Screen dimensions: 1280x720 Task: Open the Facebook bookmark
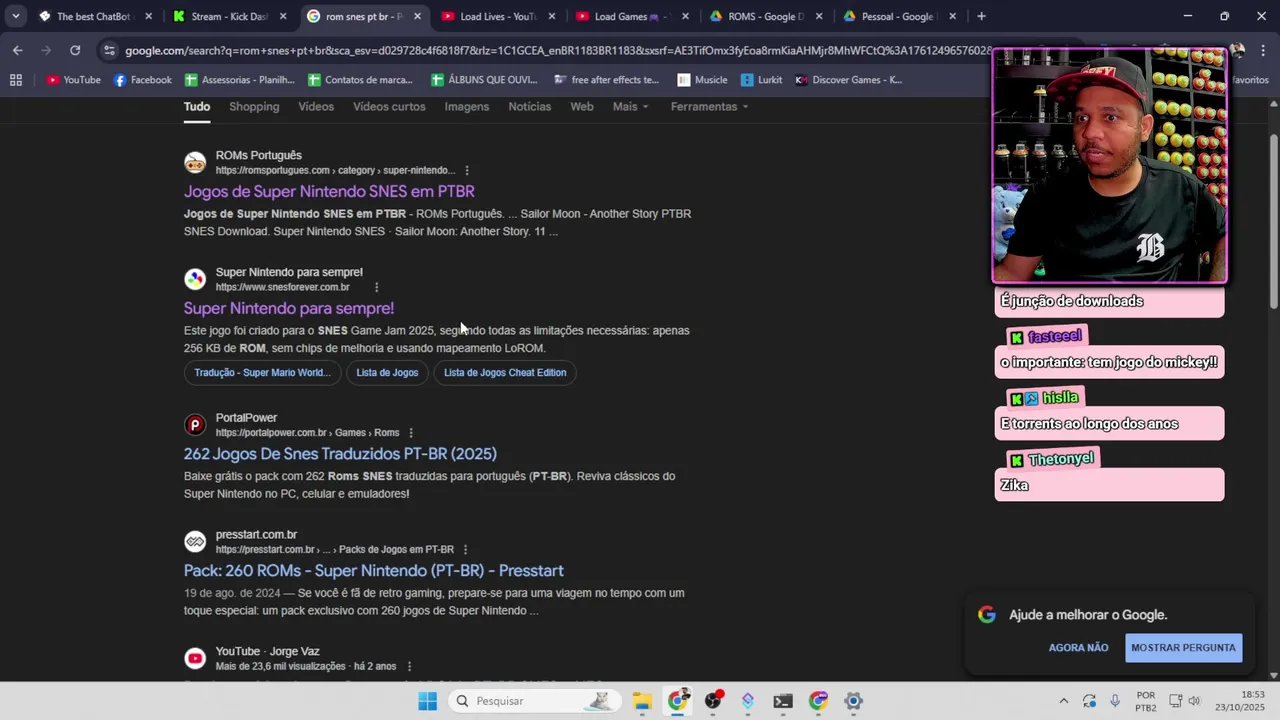coord(142,80)
